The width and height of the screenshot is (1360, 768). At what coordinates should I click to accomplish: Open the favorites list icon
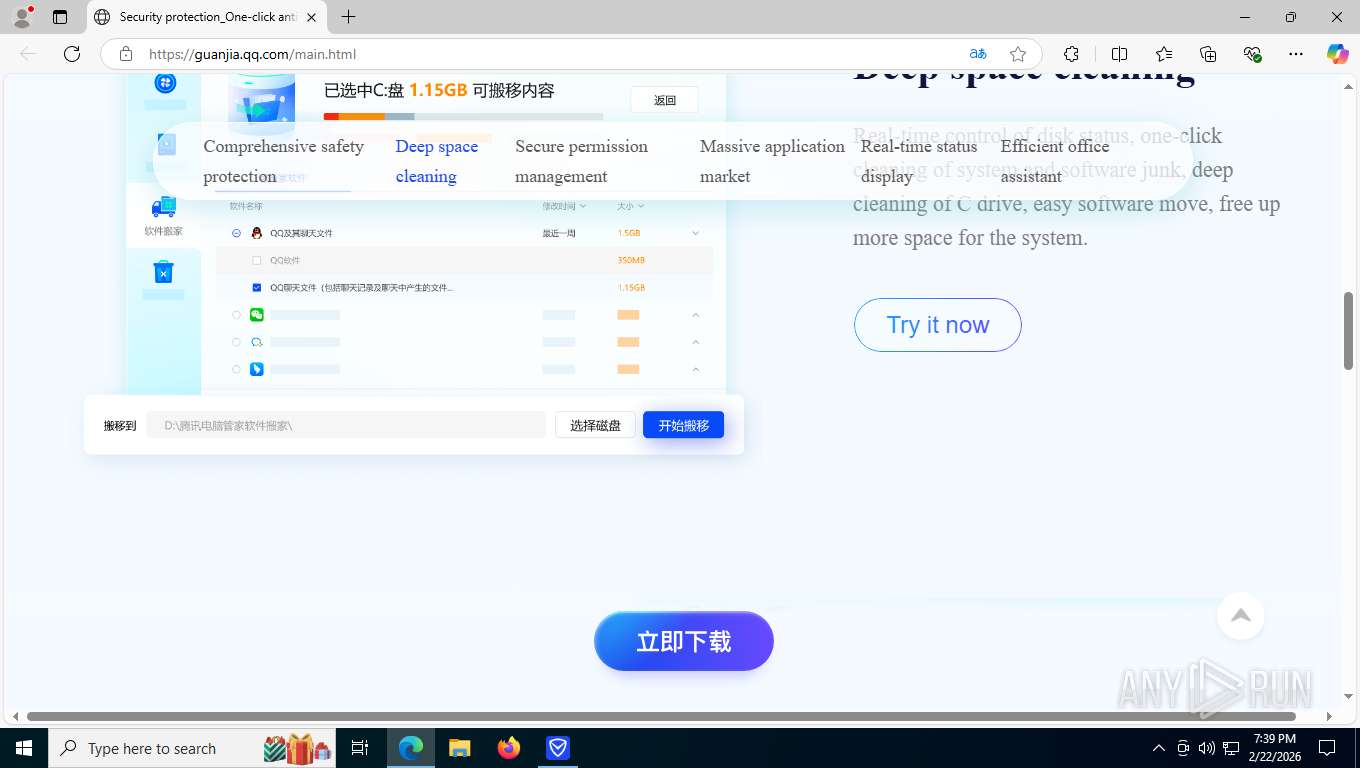(1164, 54)
